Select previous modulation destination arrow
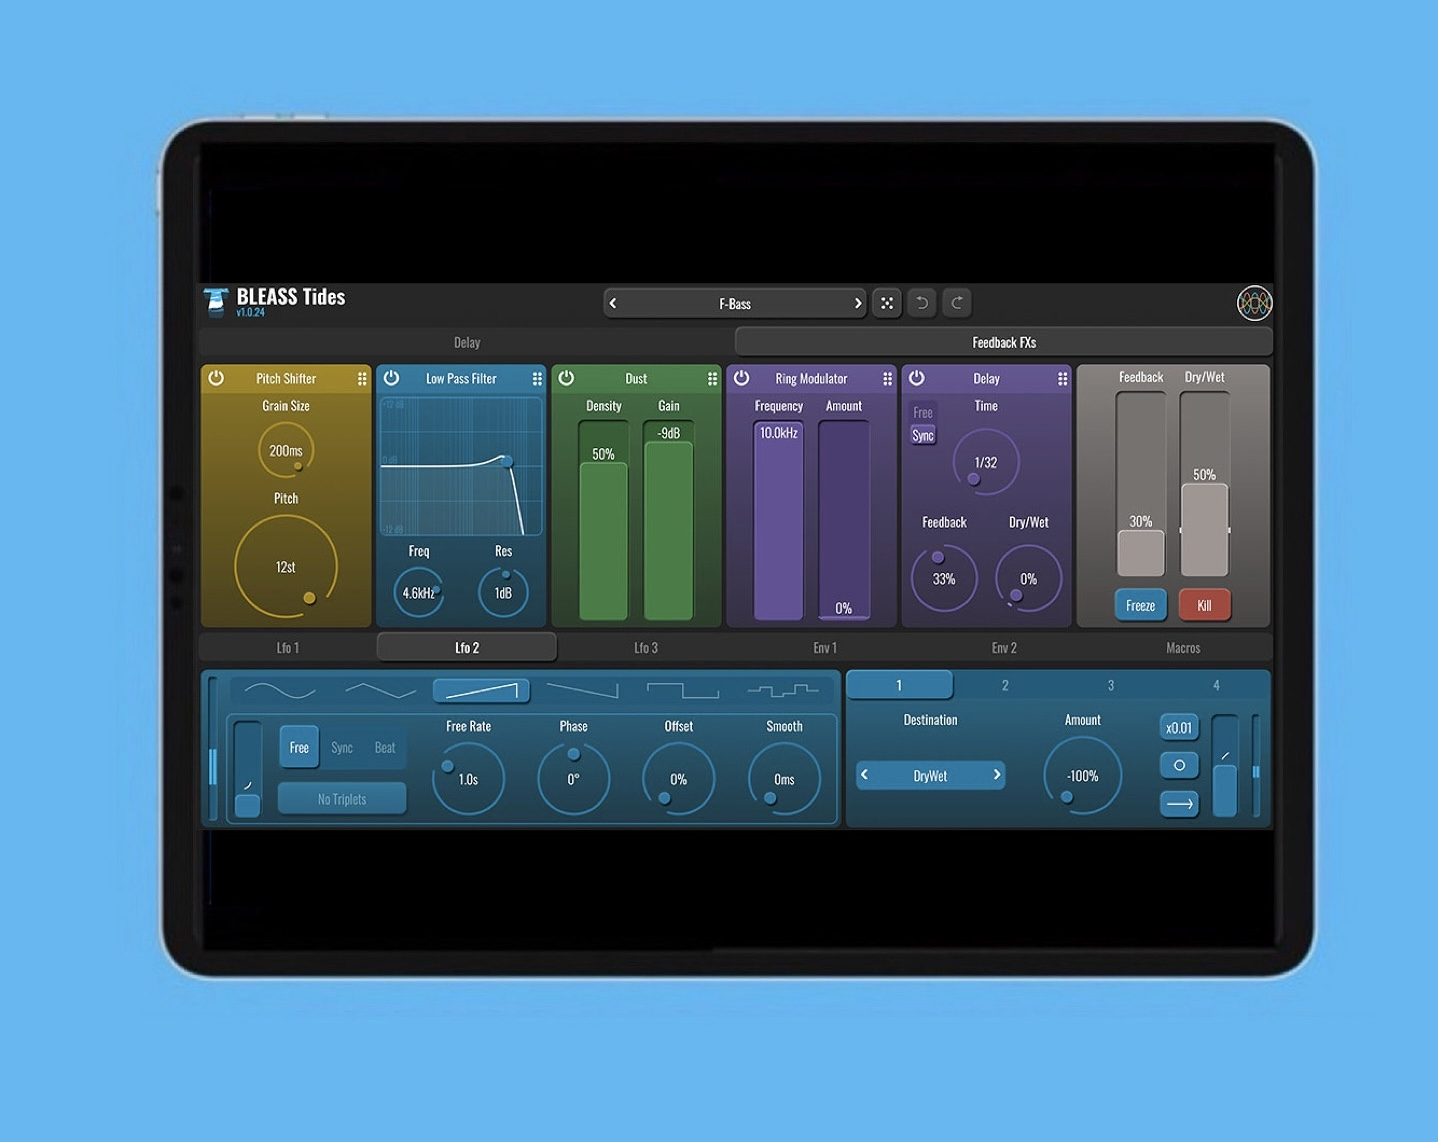Viewport: 1438px width, 1142px height. pos(865,775)
